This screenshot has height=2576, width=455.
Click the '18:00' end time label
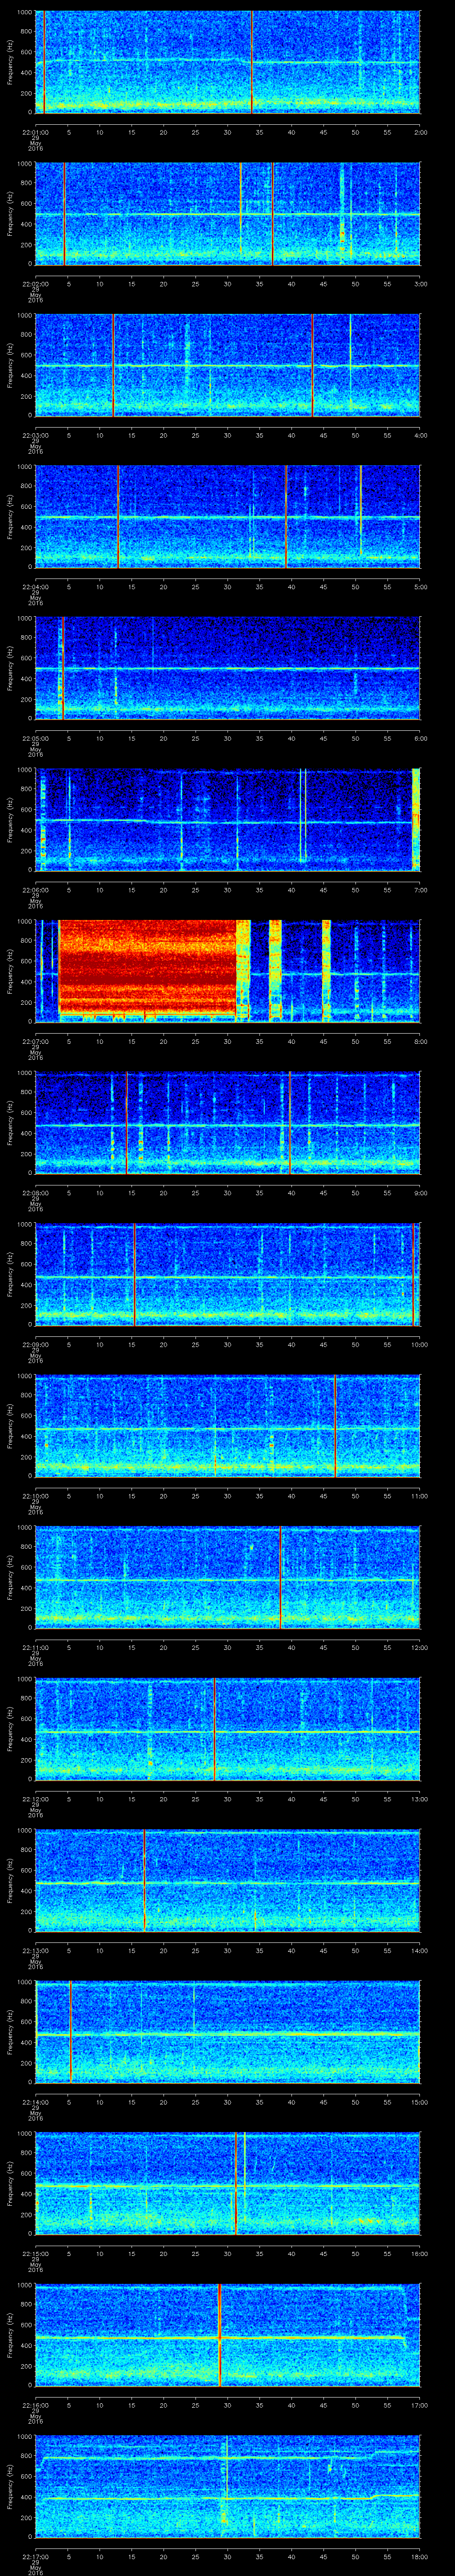coord(419,2557)
